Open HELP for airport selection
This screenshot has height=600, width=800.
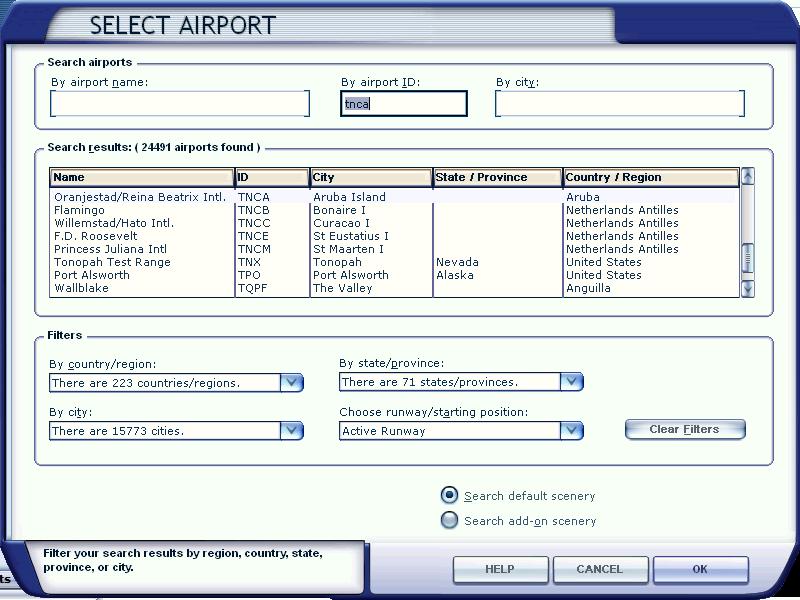click(x=500, y=569)
